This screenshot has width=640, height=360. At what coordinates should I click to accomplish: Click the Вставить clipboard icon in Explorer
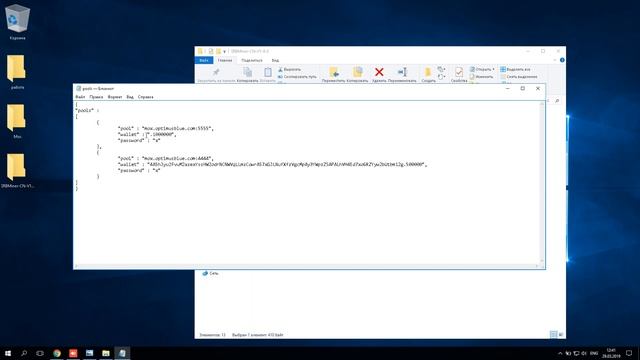(268, 72)
